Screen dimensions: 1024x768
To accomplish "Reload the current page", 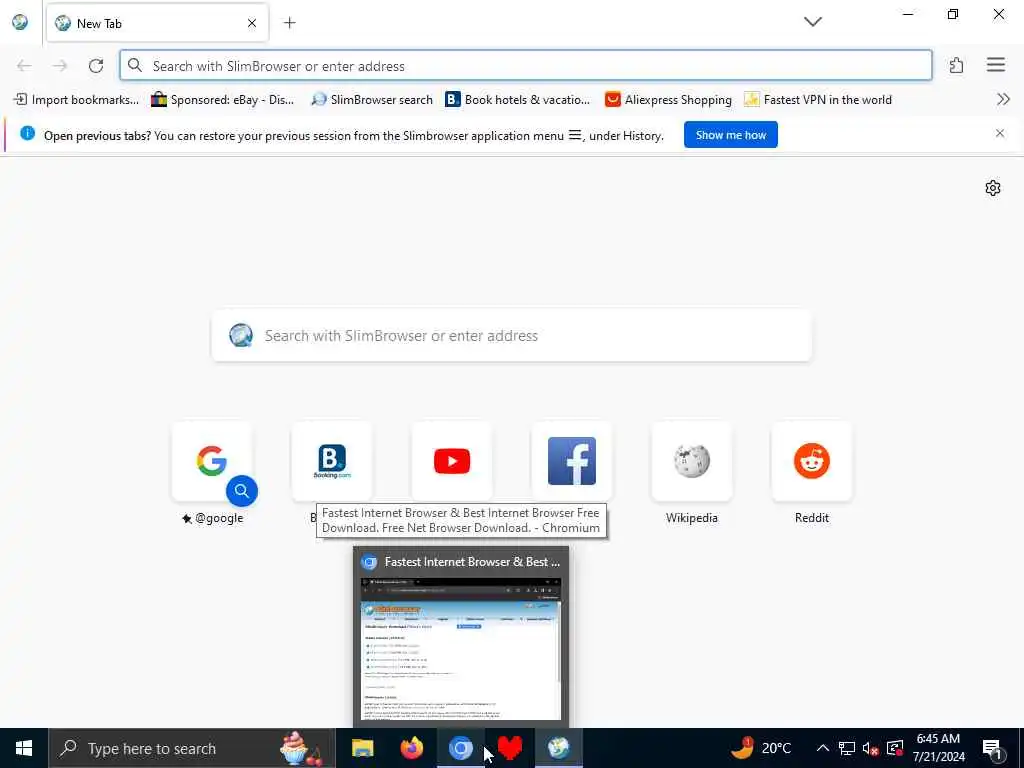I will [96, 65].
